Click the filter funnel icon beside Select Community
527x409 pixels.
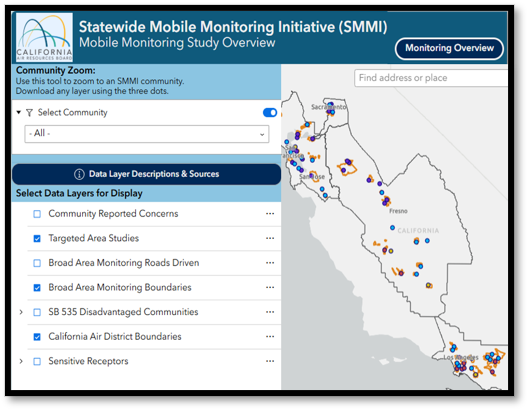(x=30, y=113)
